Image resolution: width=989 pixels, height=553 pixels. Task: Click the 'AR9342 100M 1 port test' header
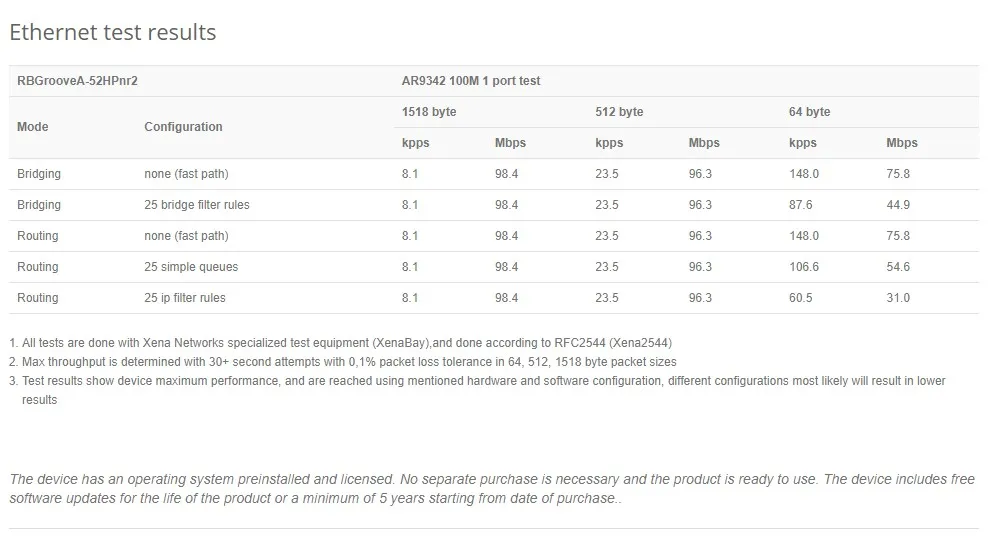pyautogui.click(x=471, y=81)
